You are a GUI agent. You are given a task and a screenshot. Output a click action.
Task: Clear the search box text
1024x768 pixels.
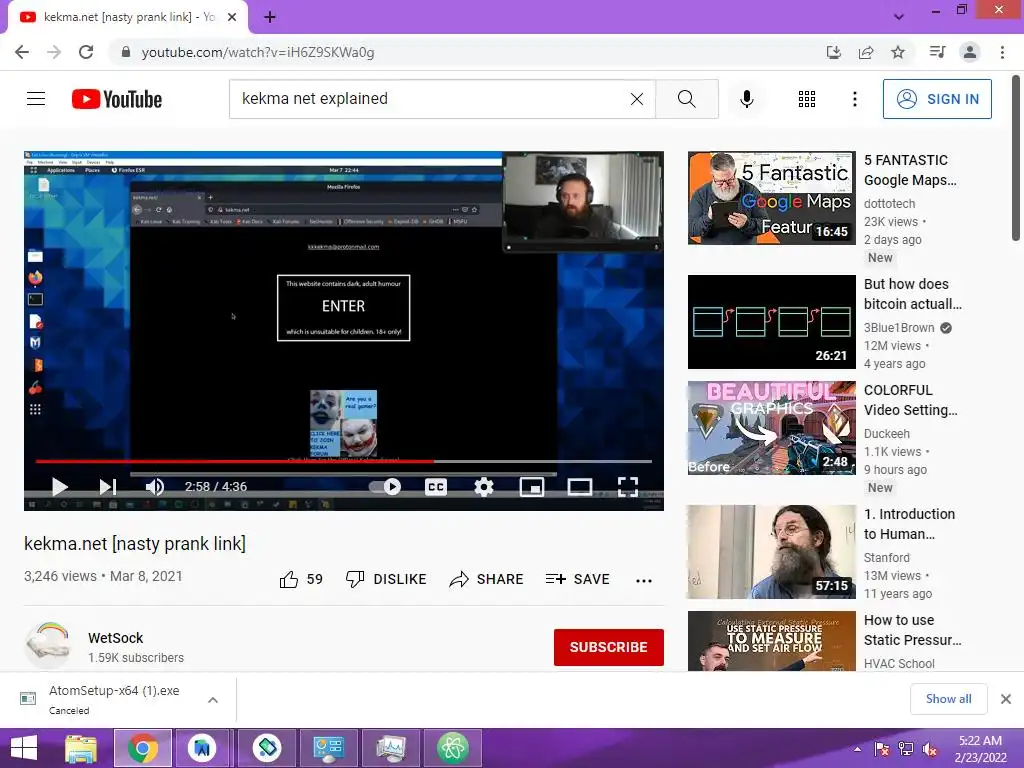tap(637, 99)
